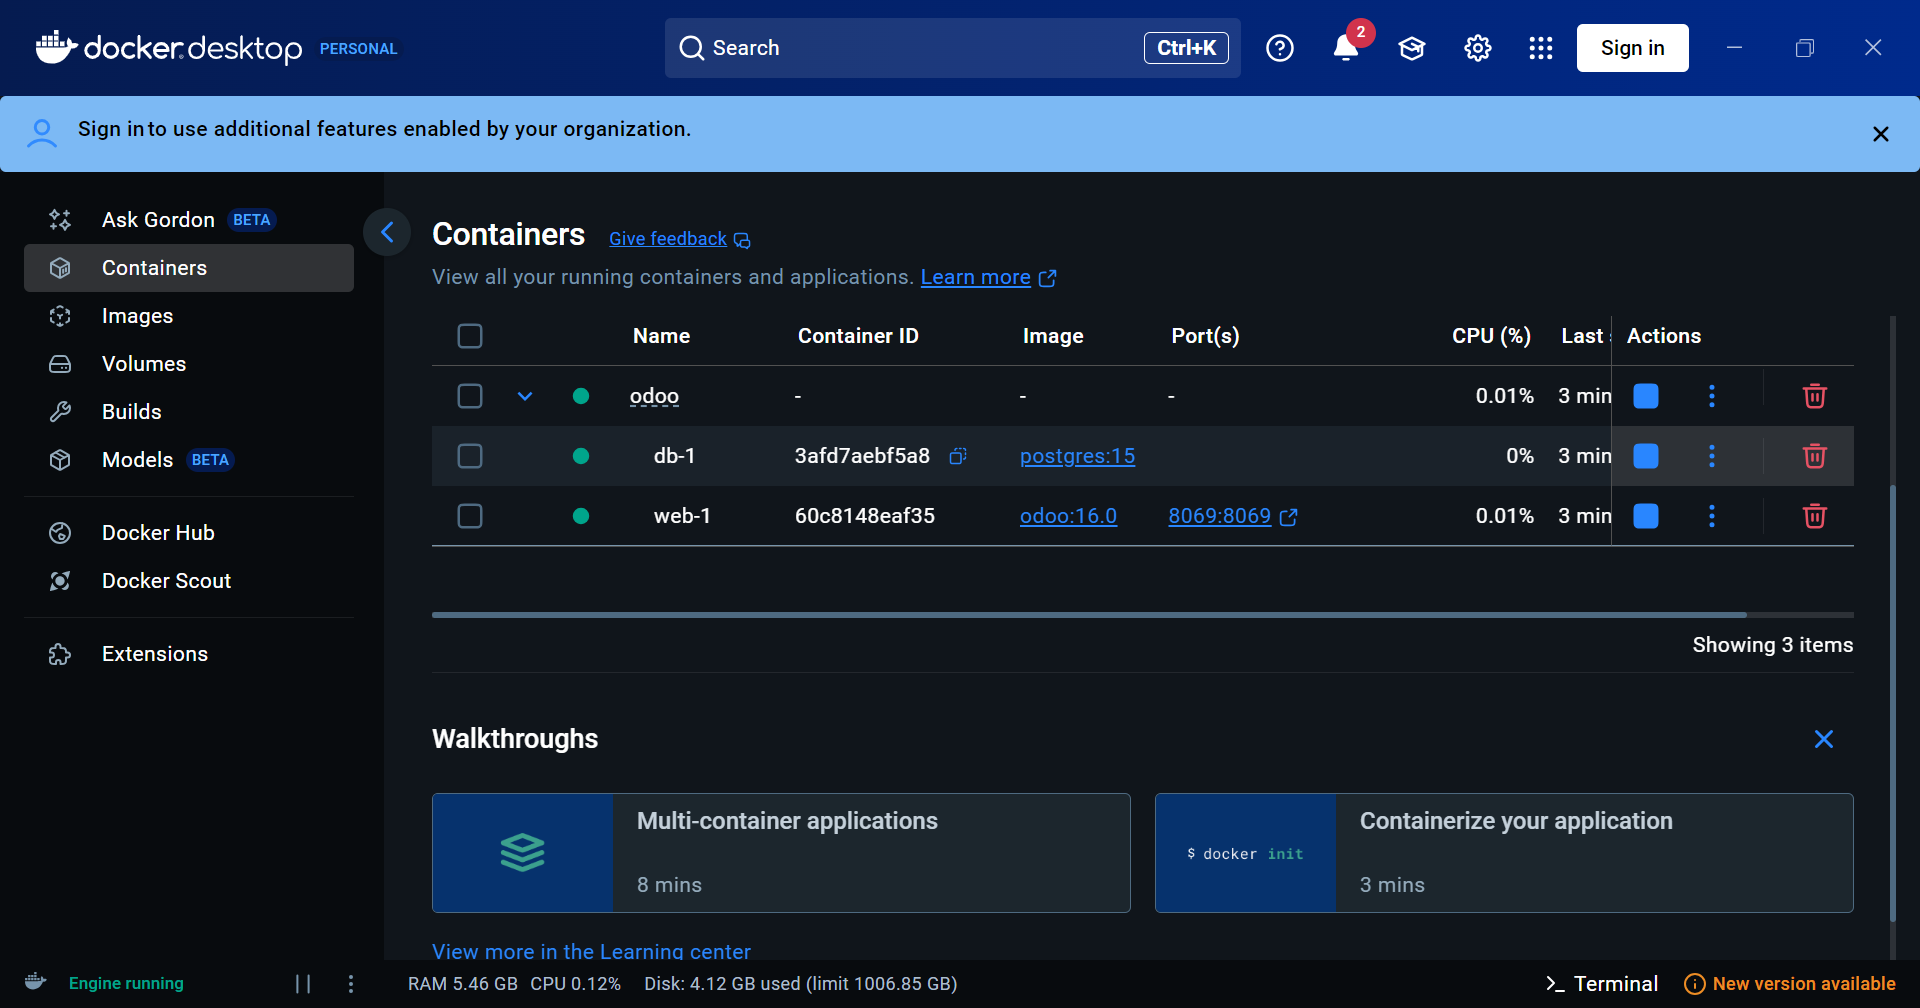Open more actions for web-1
The image size is (1920, 1008).
tap(1712, 516)
